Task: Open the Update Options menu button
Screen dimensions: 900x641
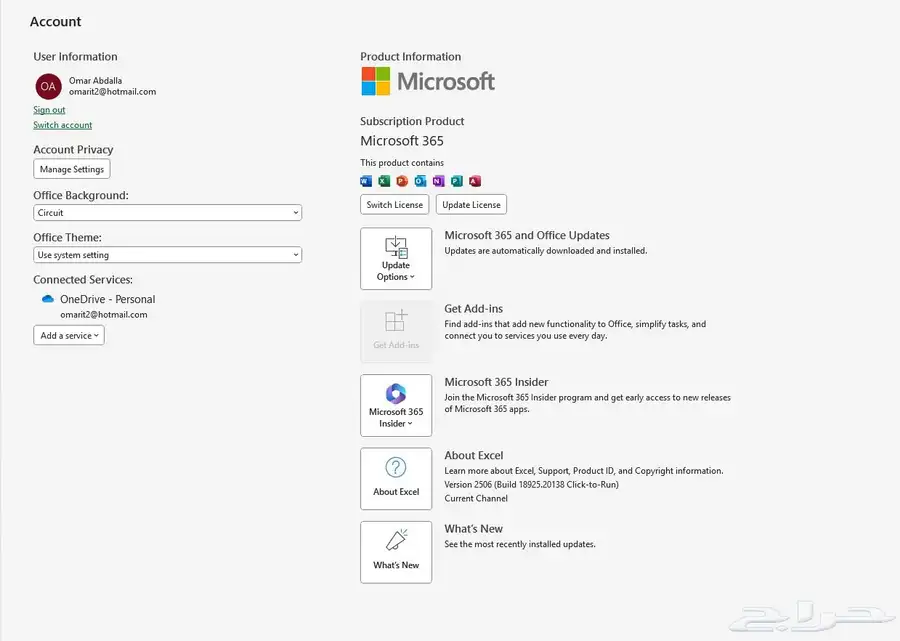Action: point(396,258)
